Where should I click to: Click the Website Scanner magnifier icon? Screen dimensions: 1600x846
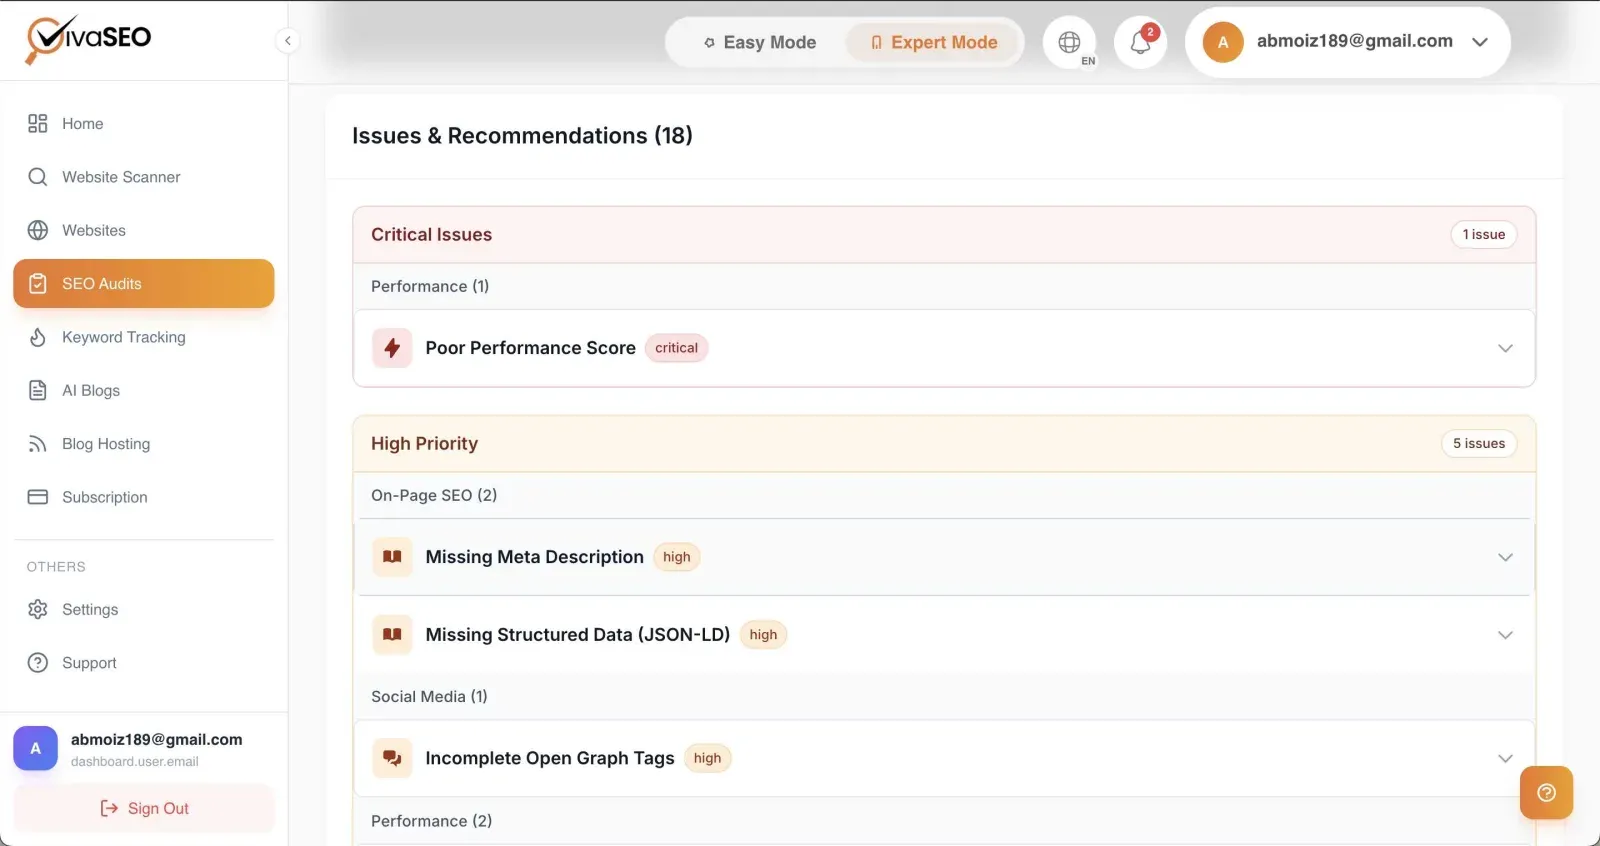coord(38,177)
